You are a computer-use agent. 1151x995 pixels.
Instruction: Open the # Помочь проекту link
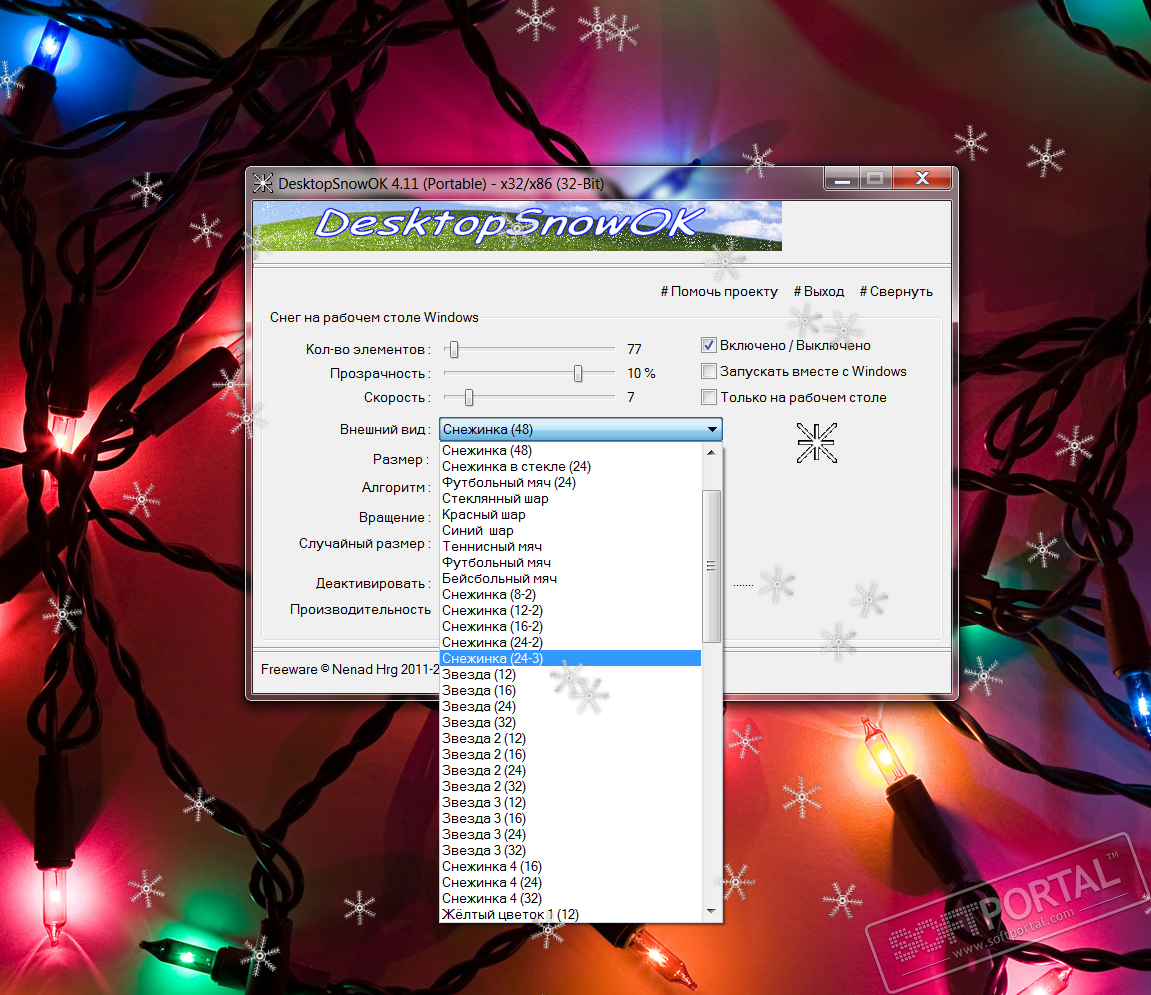pos(719,292)
